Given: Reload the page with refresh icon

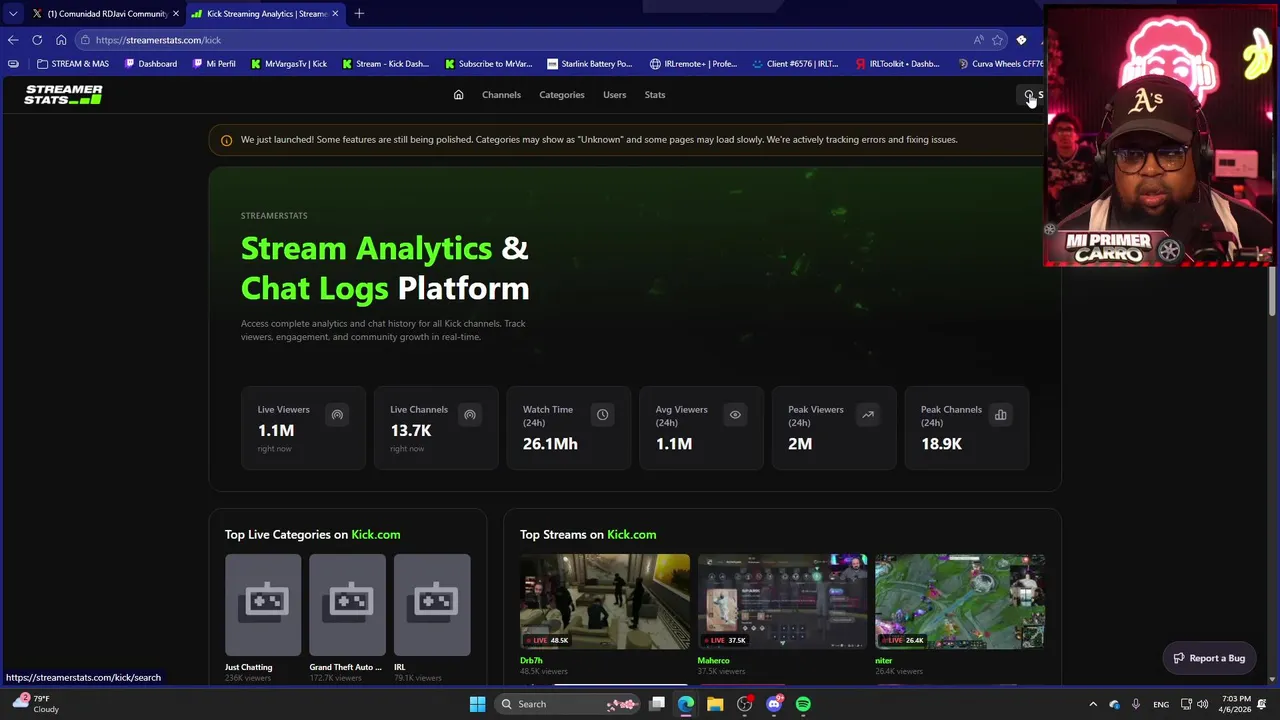Looking at the screenshot, I should 37,40.
